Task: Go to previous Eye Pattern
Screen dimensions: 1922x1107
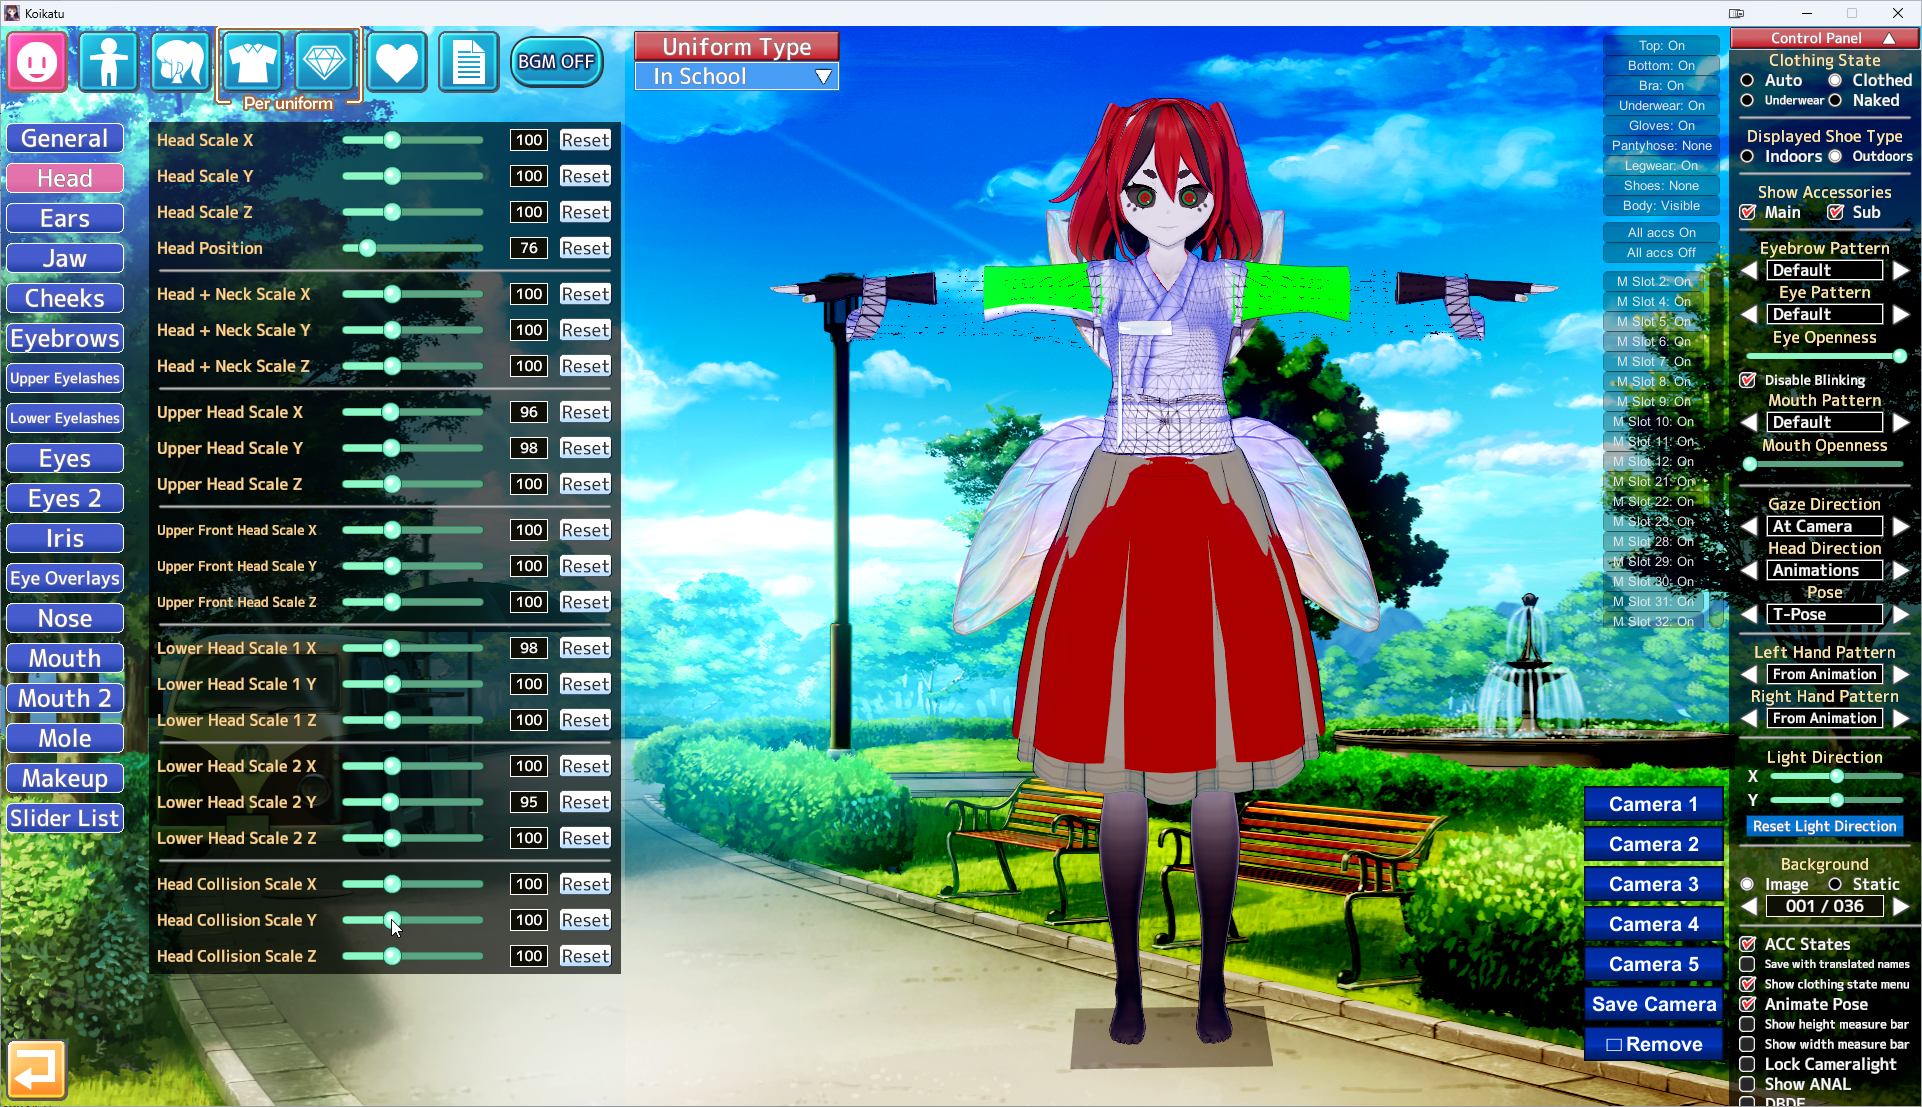Action: [x=1749, y=314]
